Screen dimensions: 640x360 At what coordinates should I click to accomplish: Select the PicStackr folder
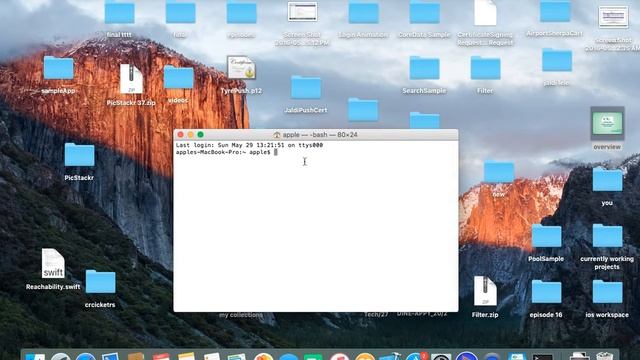pos(79,155)
